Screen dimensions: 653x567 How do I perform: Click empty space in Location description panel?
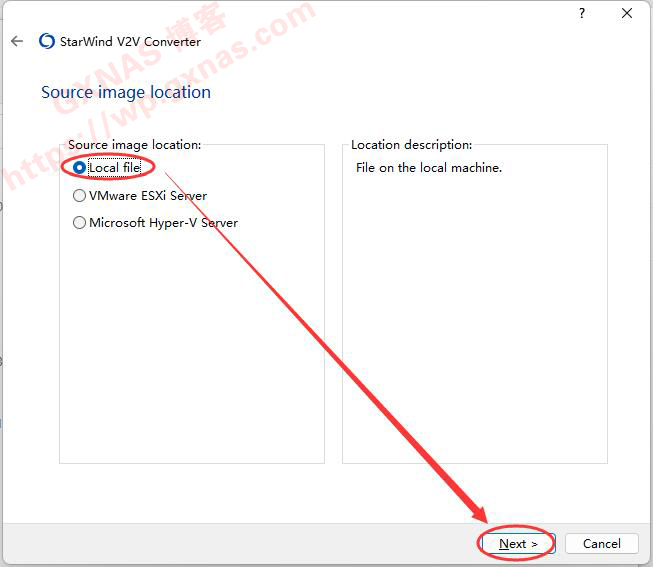[x=474, y=330]
